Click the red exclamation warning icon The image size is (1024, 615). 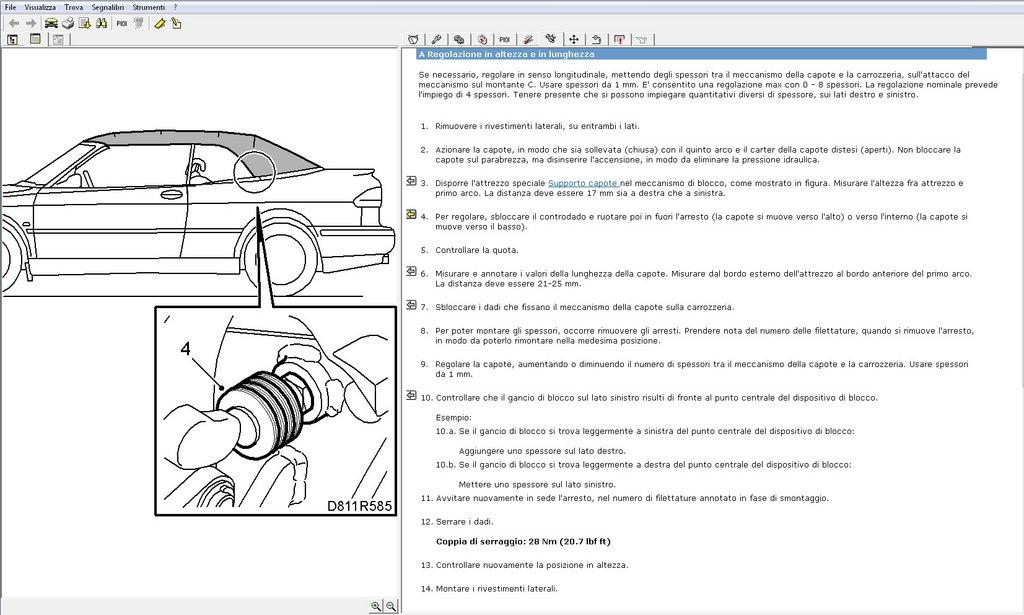619,40
